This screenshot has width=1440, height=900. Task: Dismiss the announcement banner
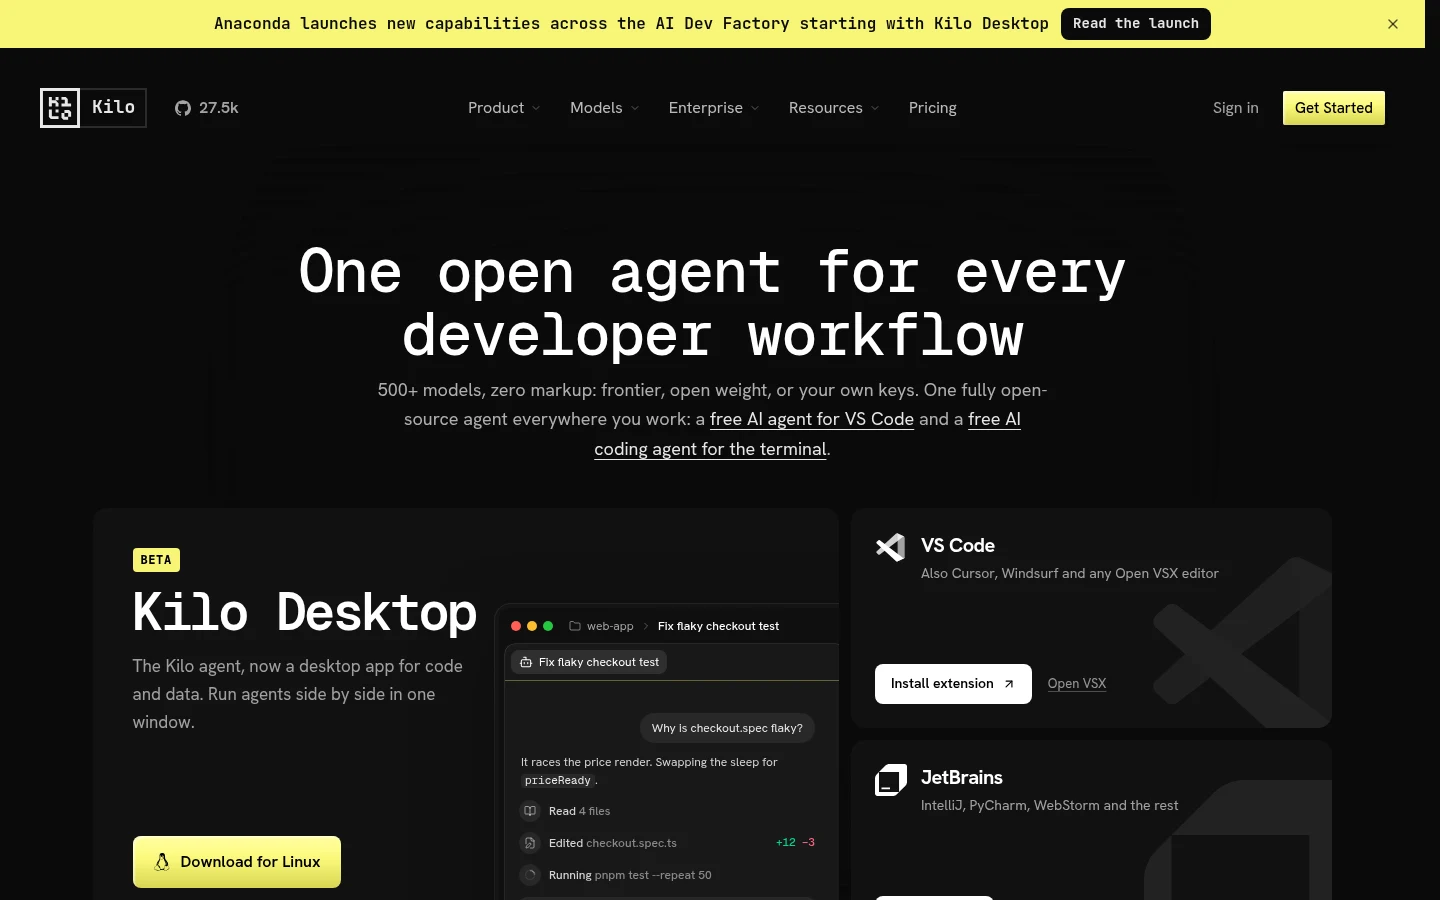(x=1393, y=24)
